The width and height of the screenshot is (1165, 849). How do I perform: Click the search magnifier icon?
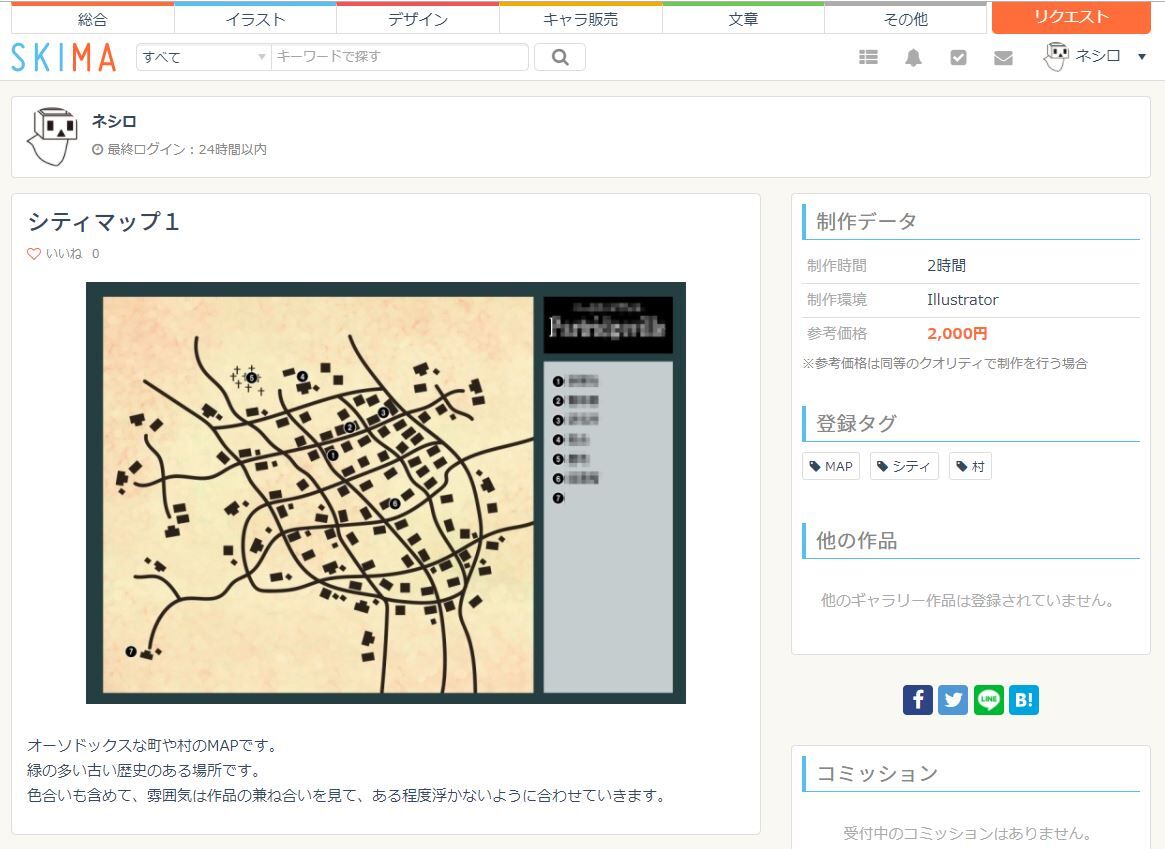(x=559, y=57)
